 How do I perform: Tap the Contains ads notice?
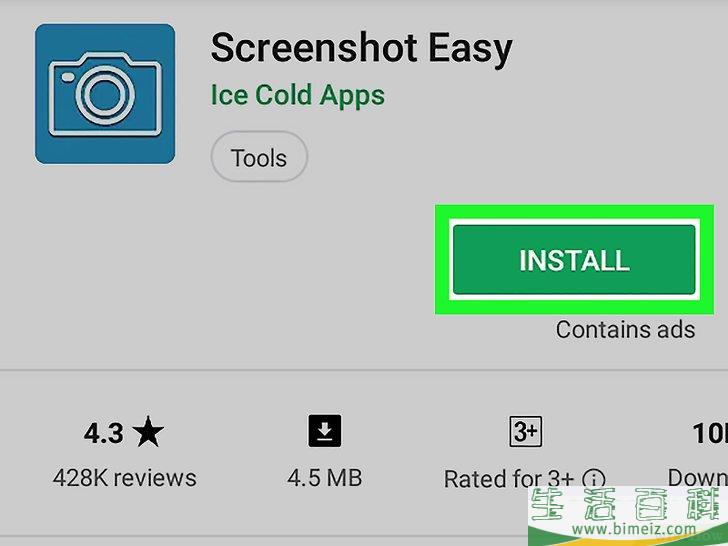(625, 330)
